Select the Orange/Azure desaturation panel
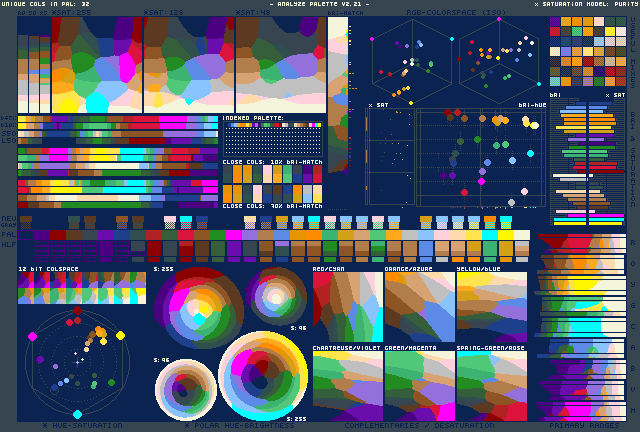The image size is (640, 432). [x=419, y=309]
